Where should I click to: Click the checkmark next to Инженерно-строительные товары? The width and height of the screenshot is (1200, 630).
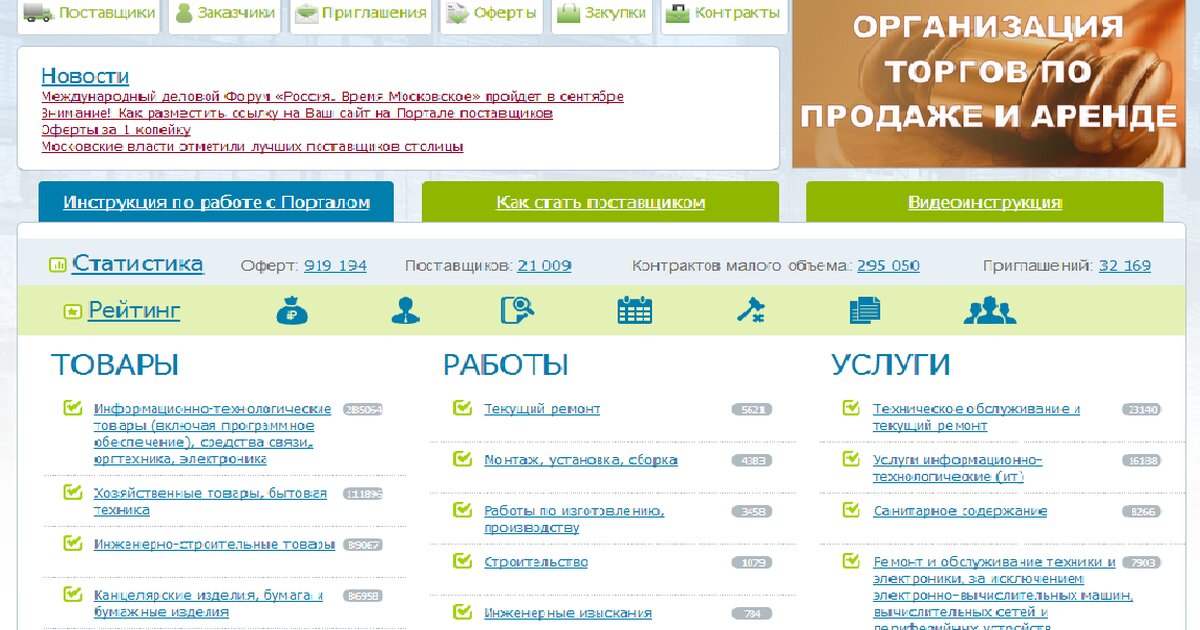pyautogui.click(x=72, y=544)
